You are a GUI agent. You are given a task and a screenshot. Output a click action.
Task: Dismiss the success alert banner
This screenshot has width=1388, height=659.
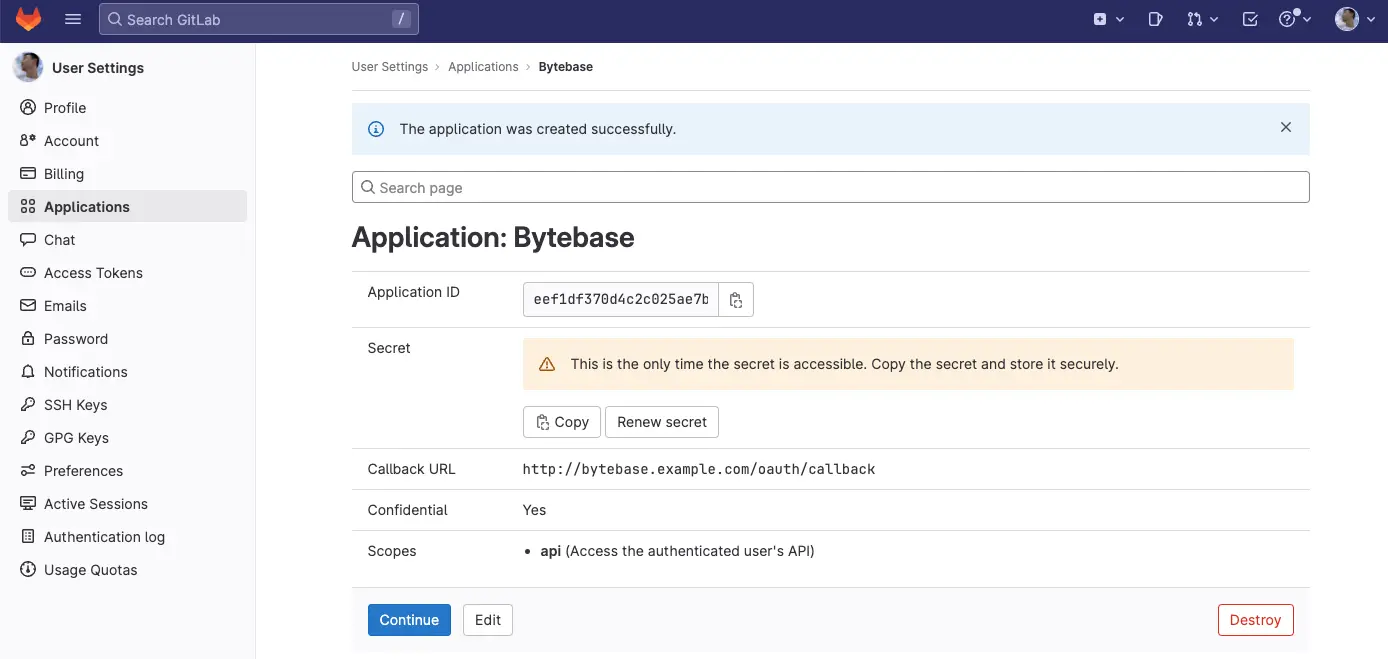tap(1286, 127)
